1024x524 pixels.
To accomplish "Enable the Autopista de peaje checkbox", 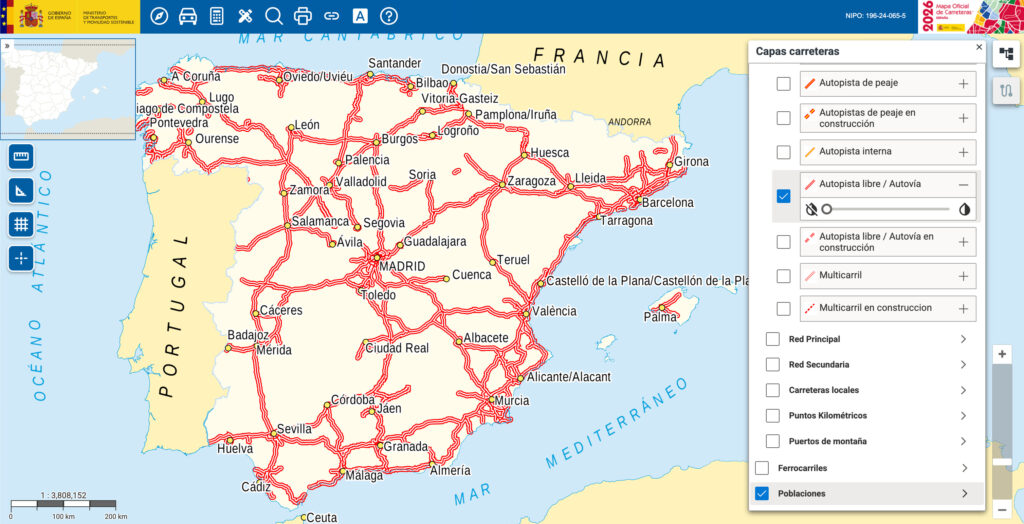I will (784, 84).
